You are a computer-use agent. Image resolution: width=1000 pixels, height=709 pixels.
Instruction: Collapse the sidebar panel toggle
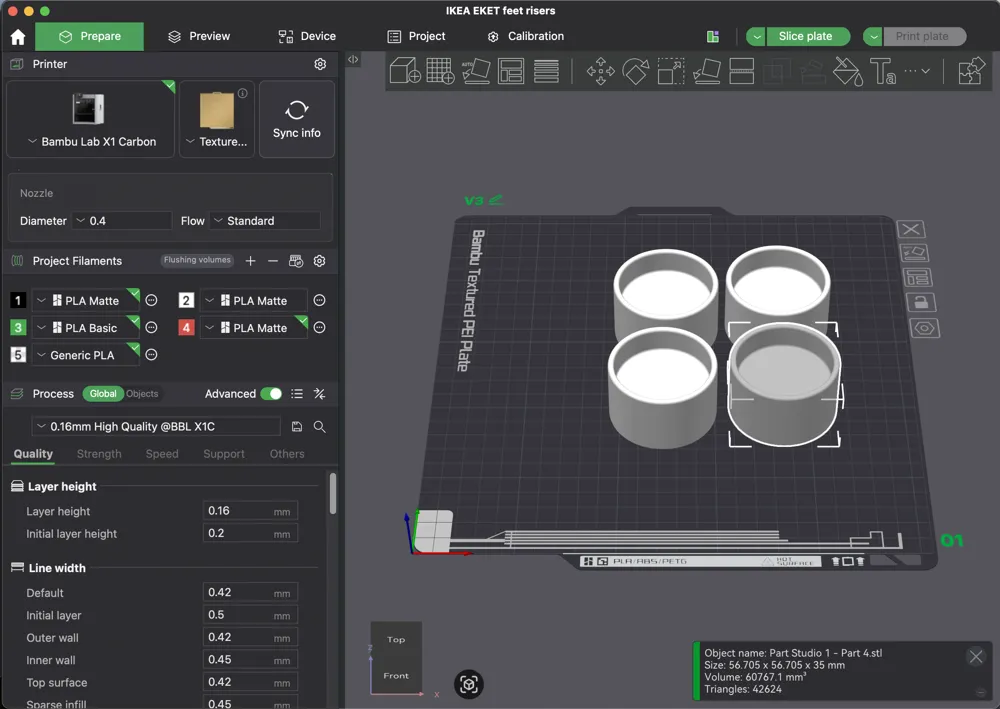click(x=353, y=59)
